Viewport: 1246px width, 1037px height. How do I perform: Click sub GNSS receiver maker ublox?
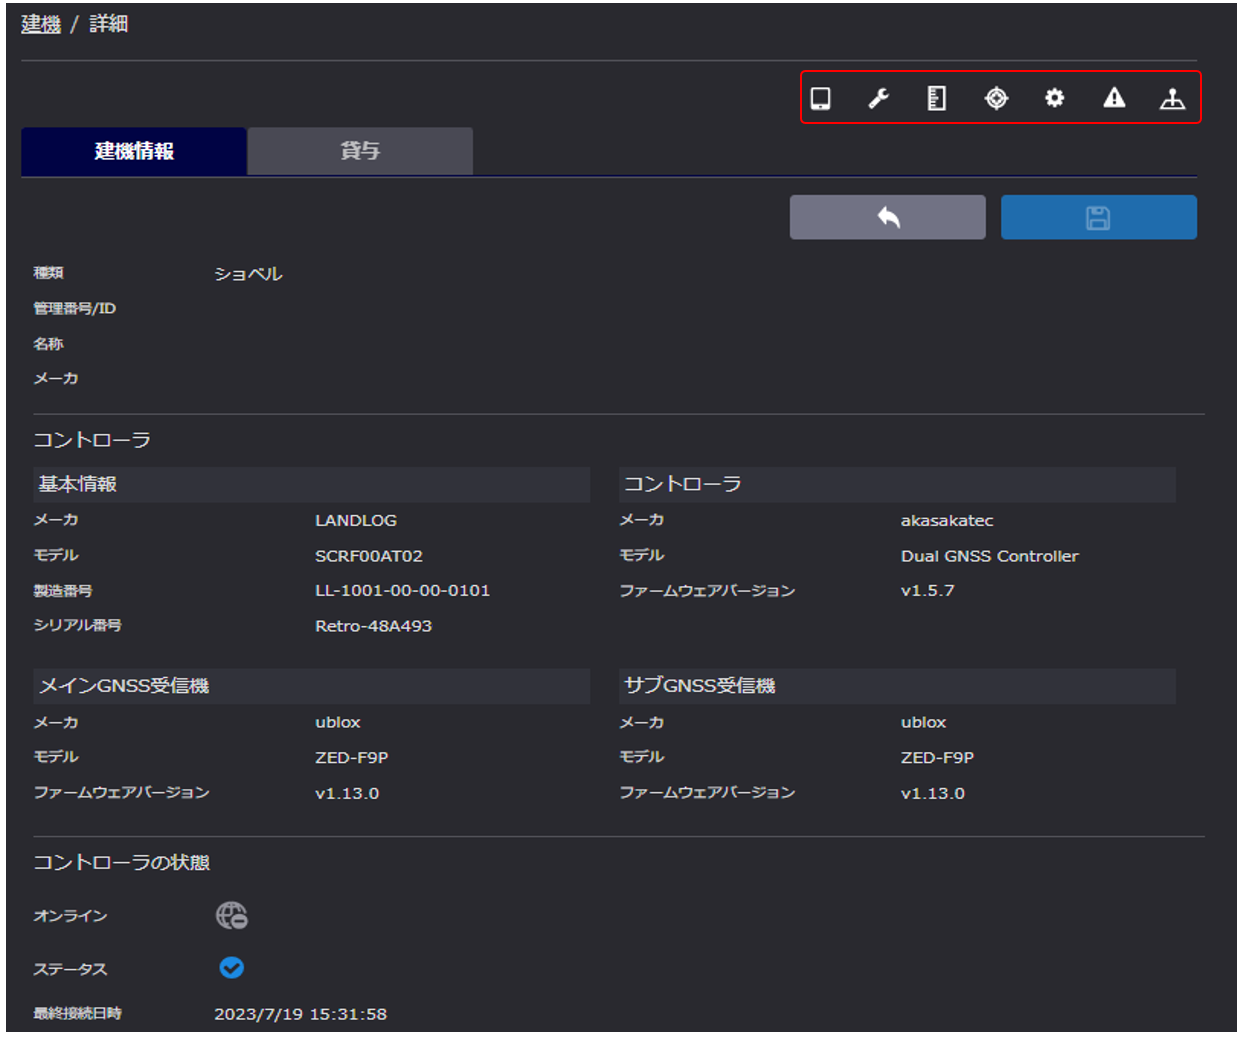point(923,722)
